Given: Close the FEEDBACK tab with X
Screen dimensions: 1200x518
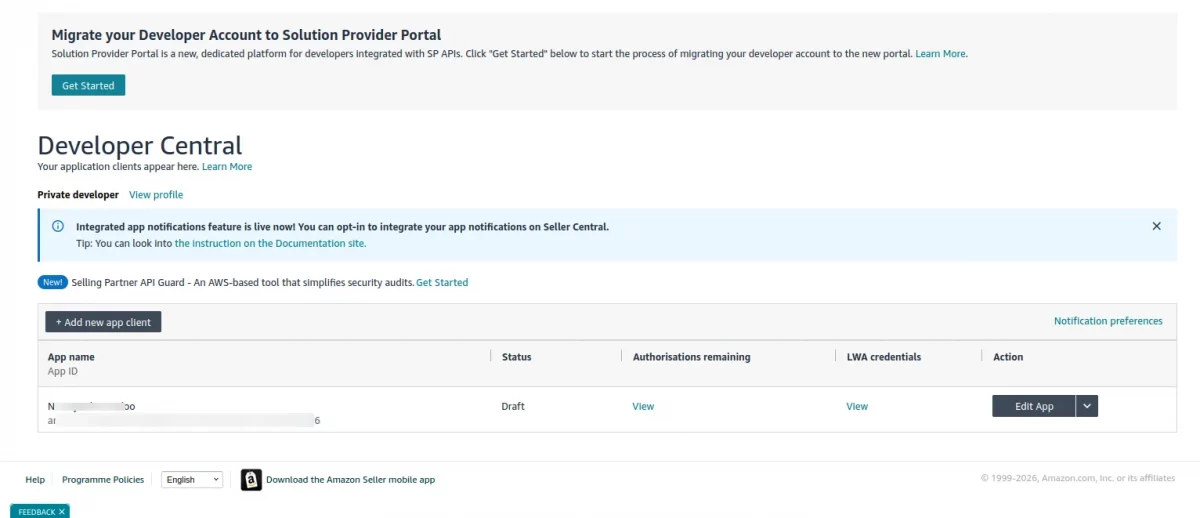Looking at the screenshot, I should coord(61,512).
